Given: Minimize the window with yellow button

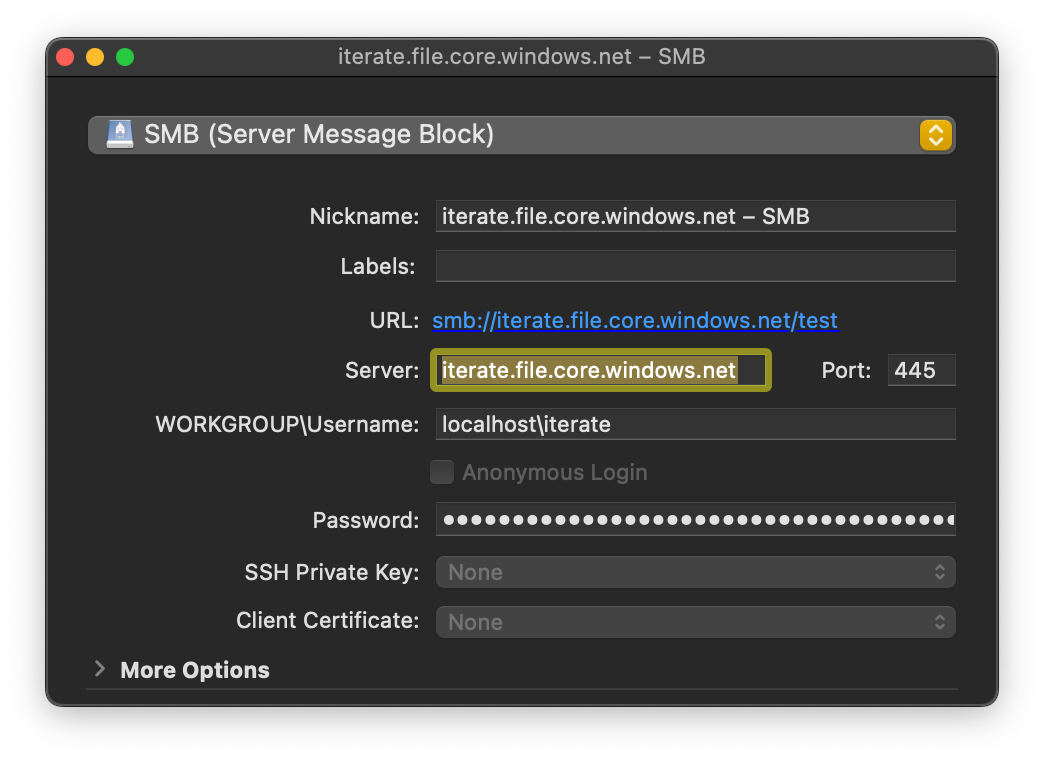Looking at the screenshot, I should (95, 57).
